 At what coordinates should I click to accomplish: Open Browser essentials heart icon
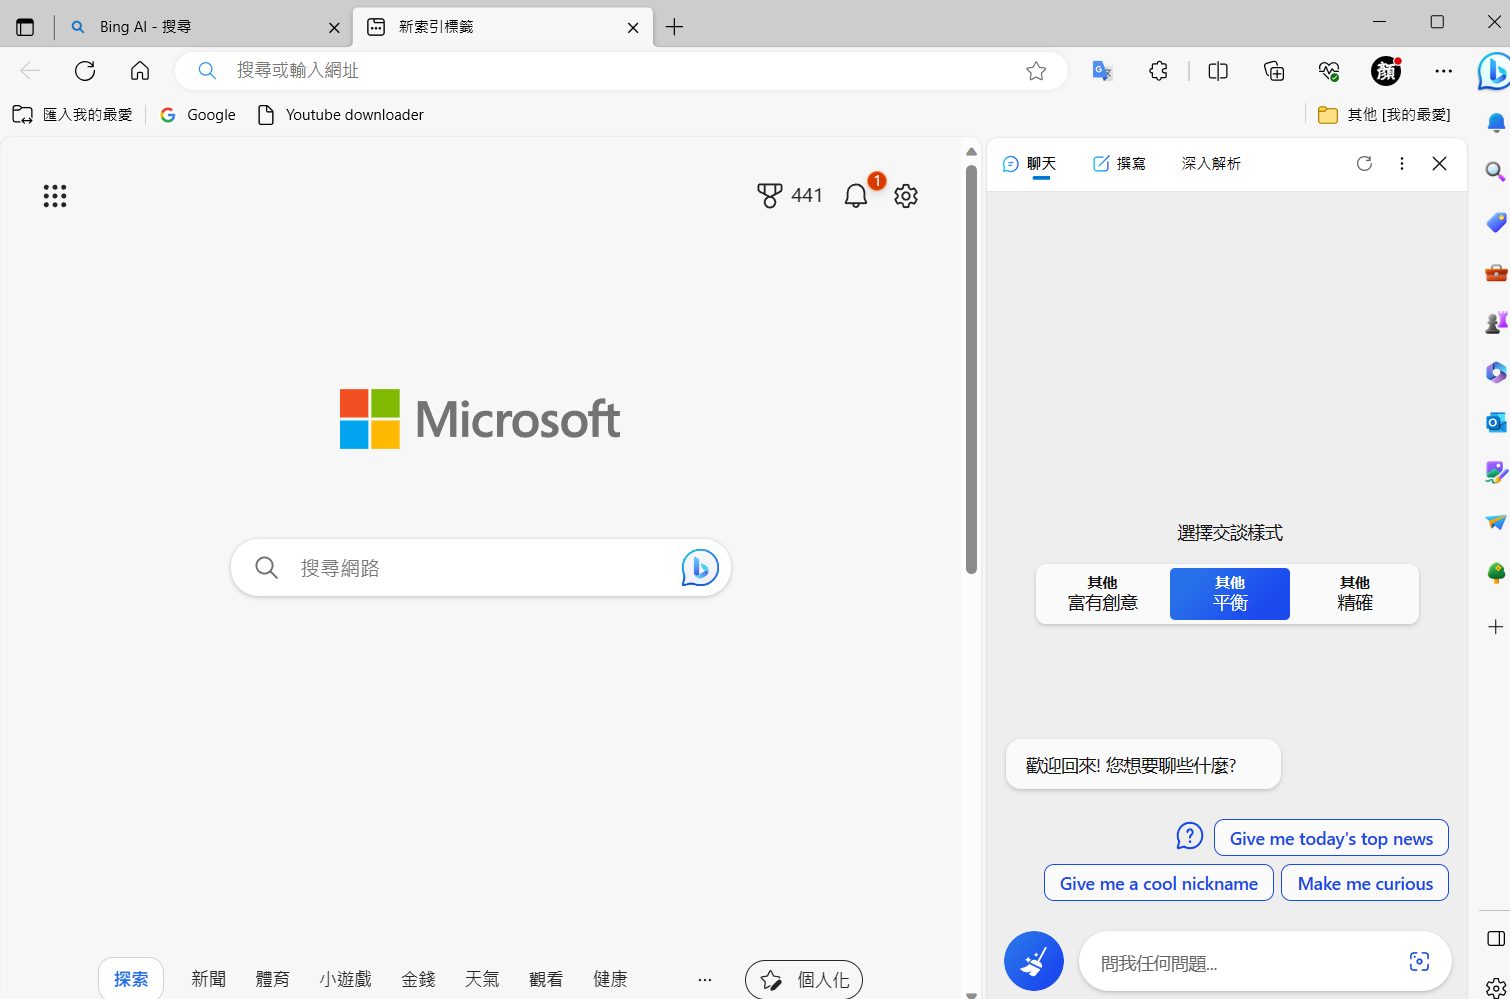[1329, 70]
